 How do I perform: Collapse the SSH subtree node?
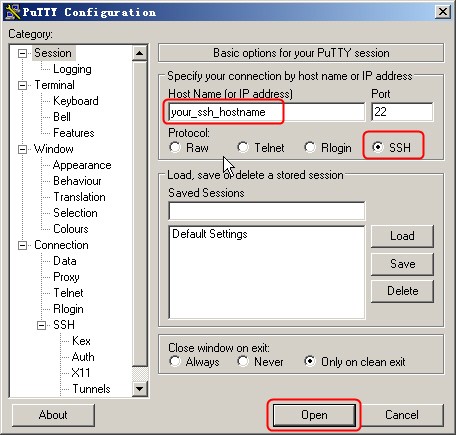click(41, 325)
